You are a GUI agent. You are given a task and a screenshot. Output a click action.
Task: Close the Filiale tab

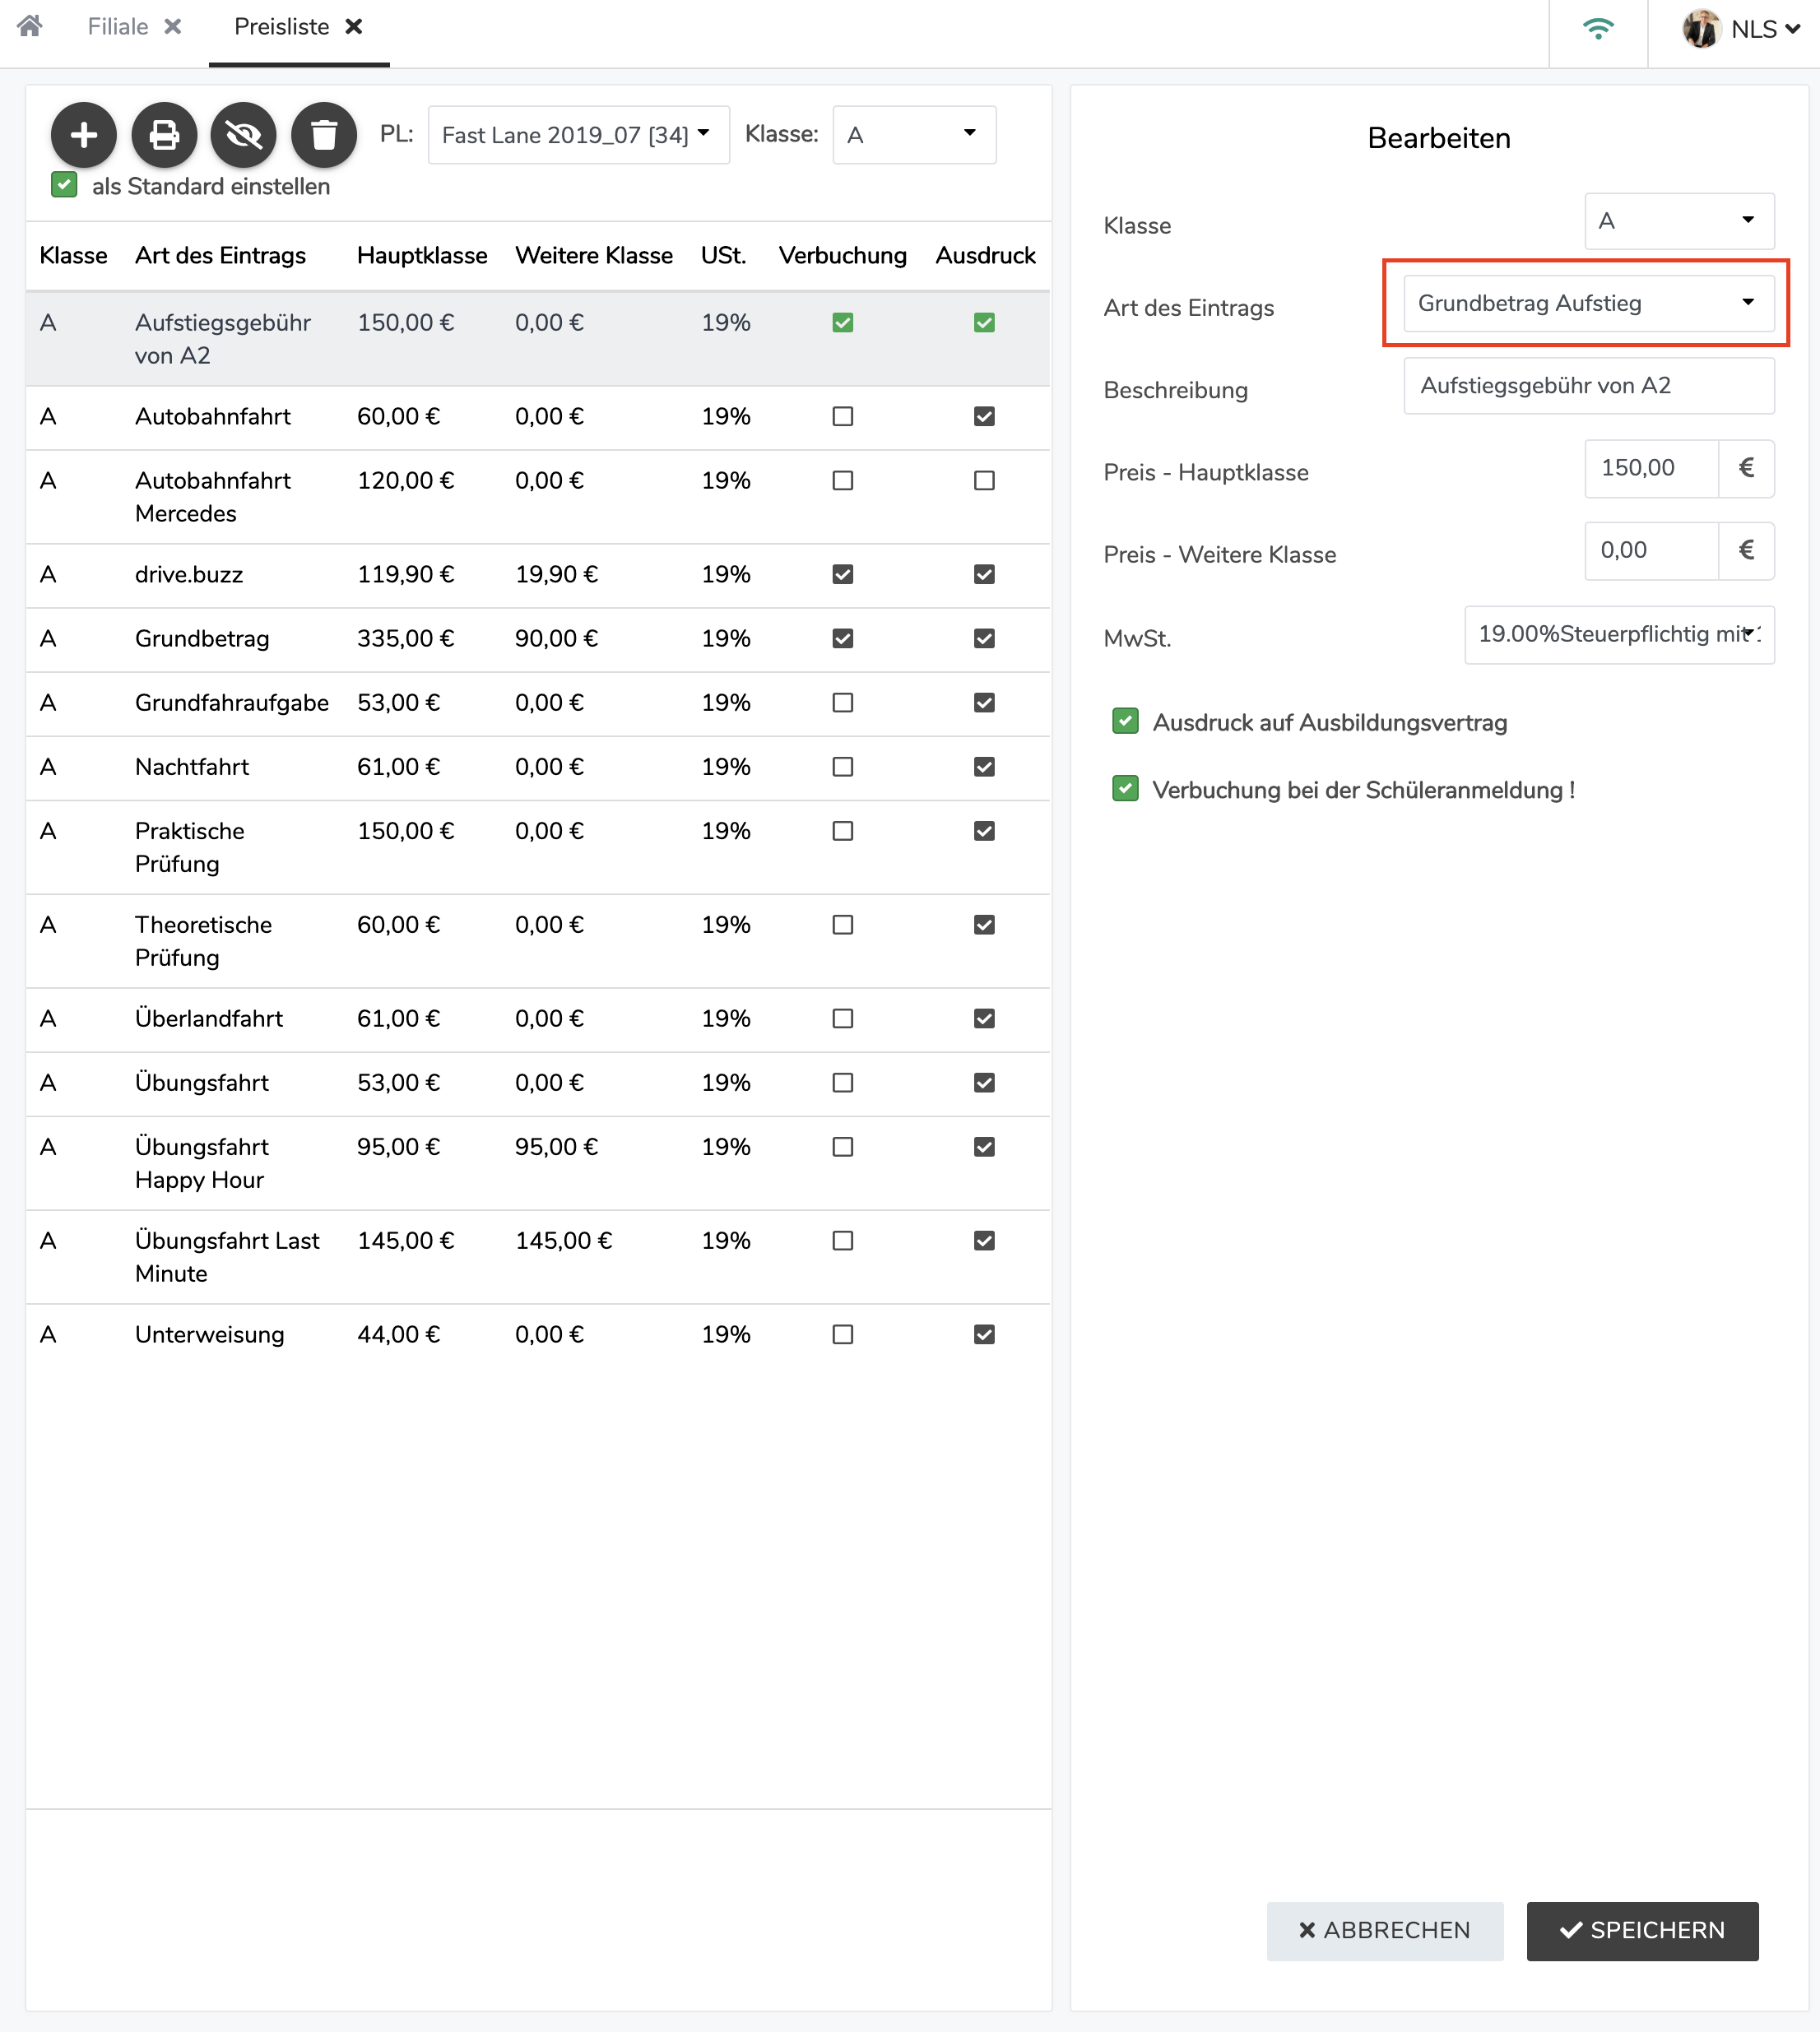[173, 27]
